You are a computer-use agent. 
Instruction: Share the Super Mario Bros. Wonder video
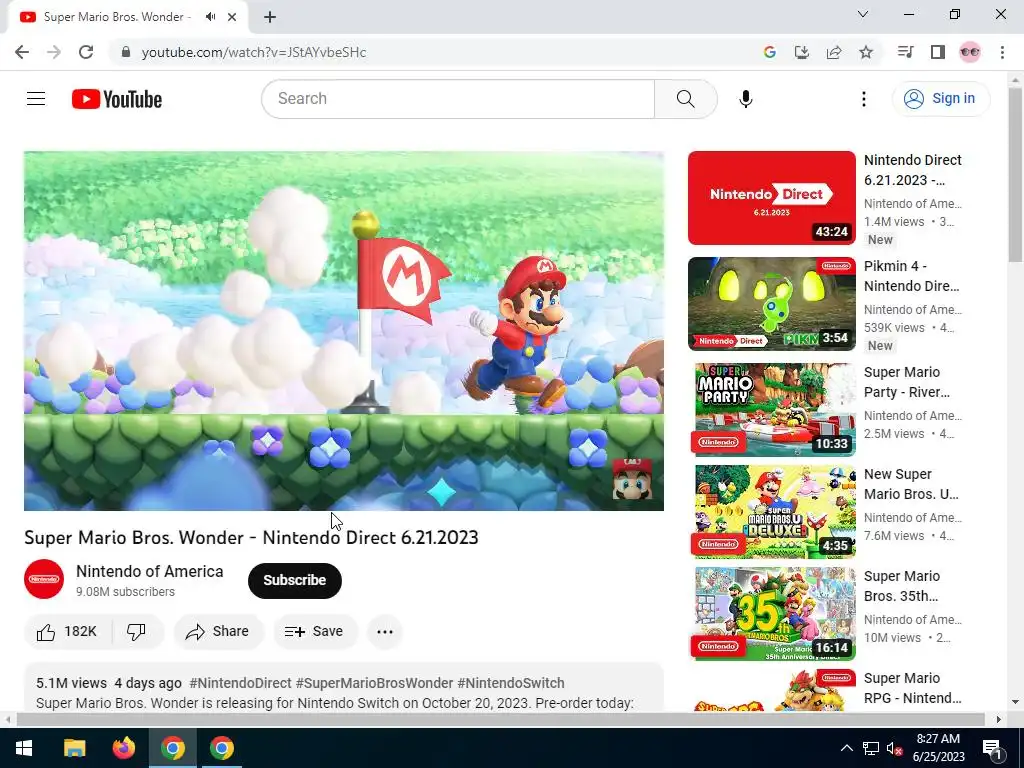[x=217, y=632]
